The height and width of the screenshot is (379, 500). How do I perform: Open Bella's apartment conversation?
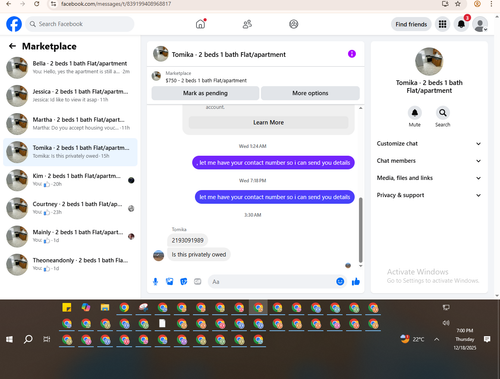tap(70, 67)
